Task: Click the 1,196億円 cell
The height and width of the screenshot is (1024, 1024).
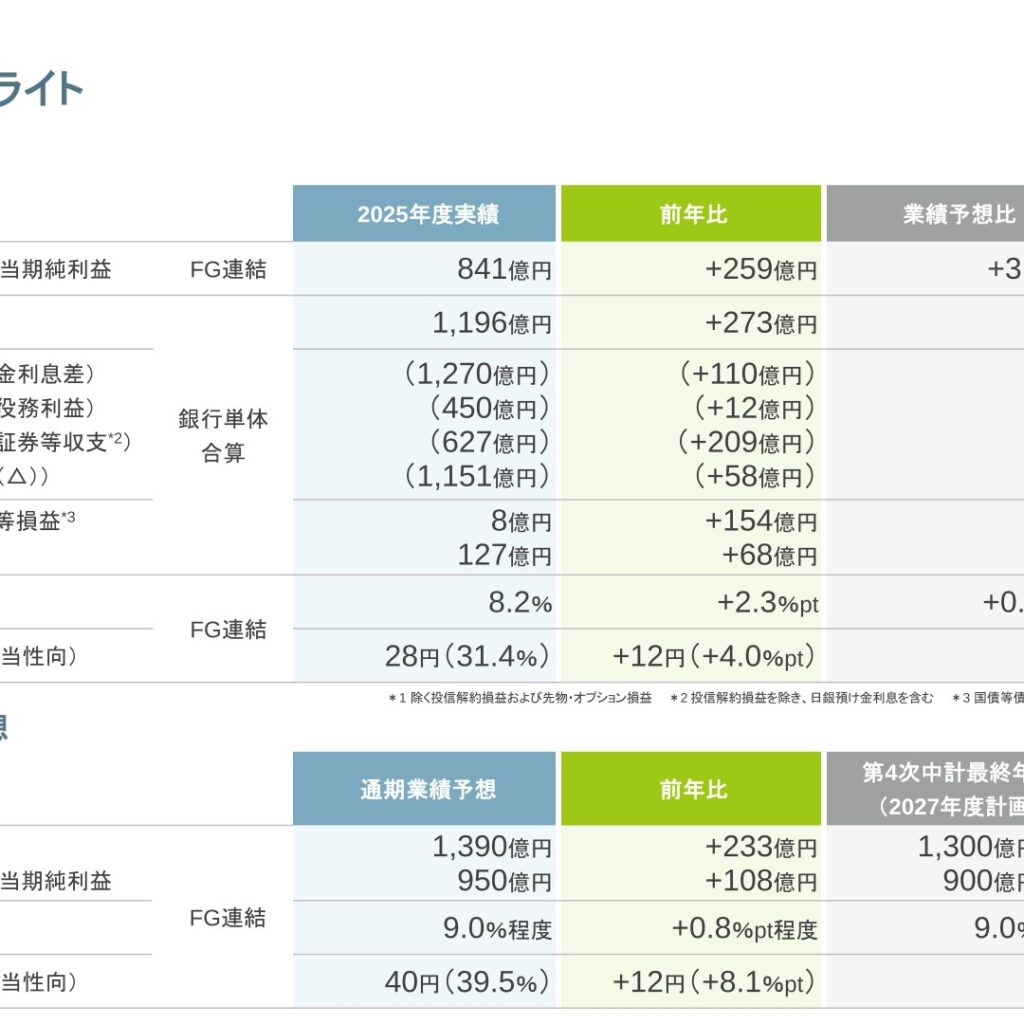Action: [x=492, y=323]
